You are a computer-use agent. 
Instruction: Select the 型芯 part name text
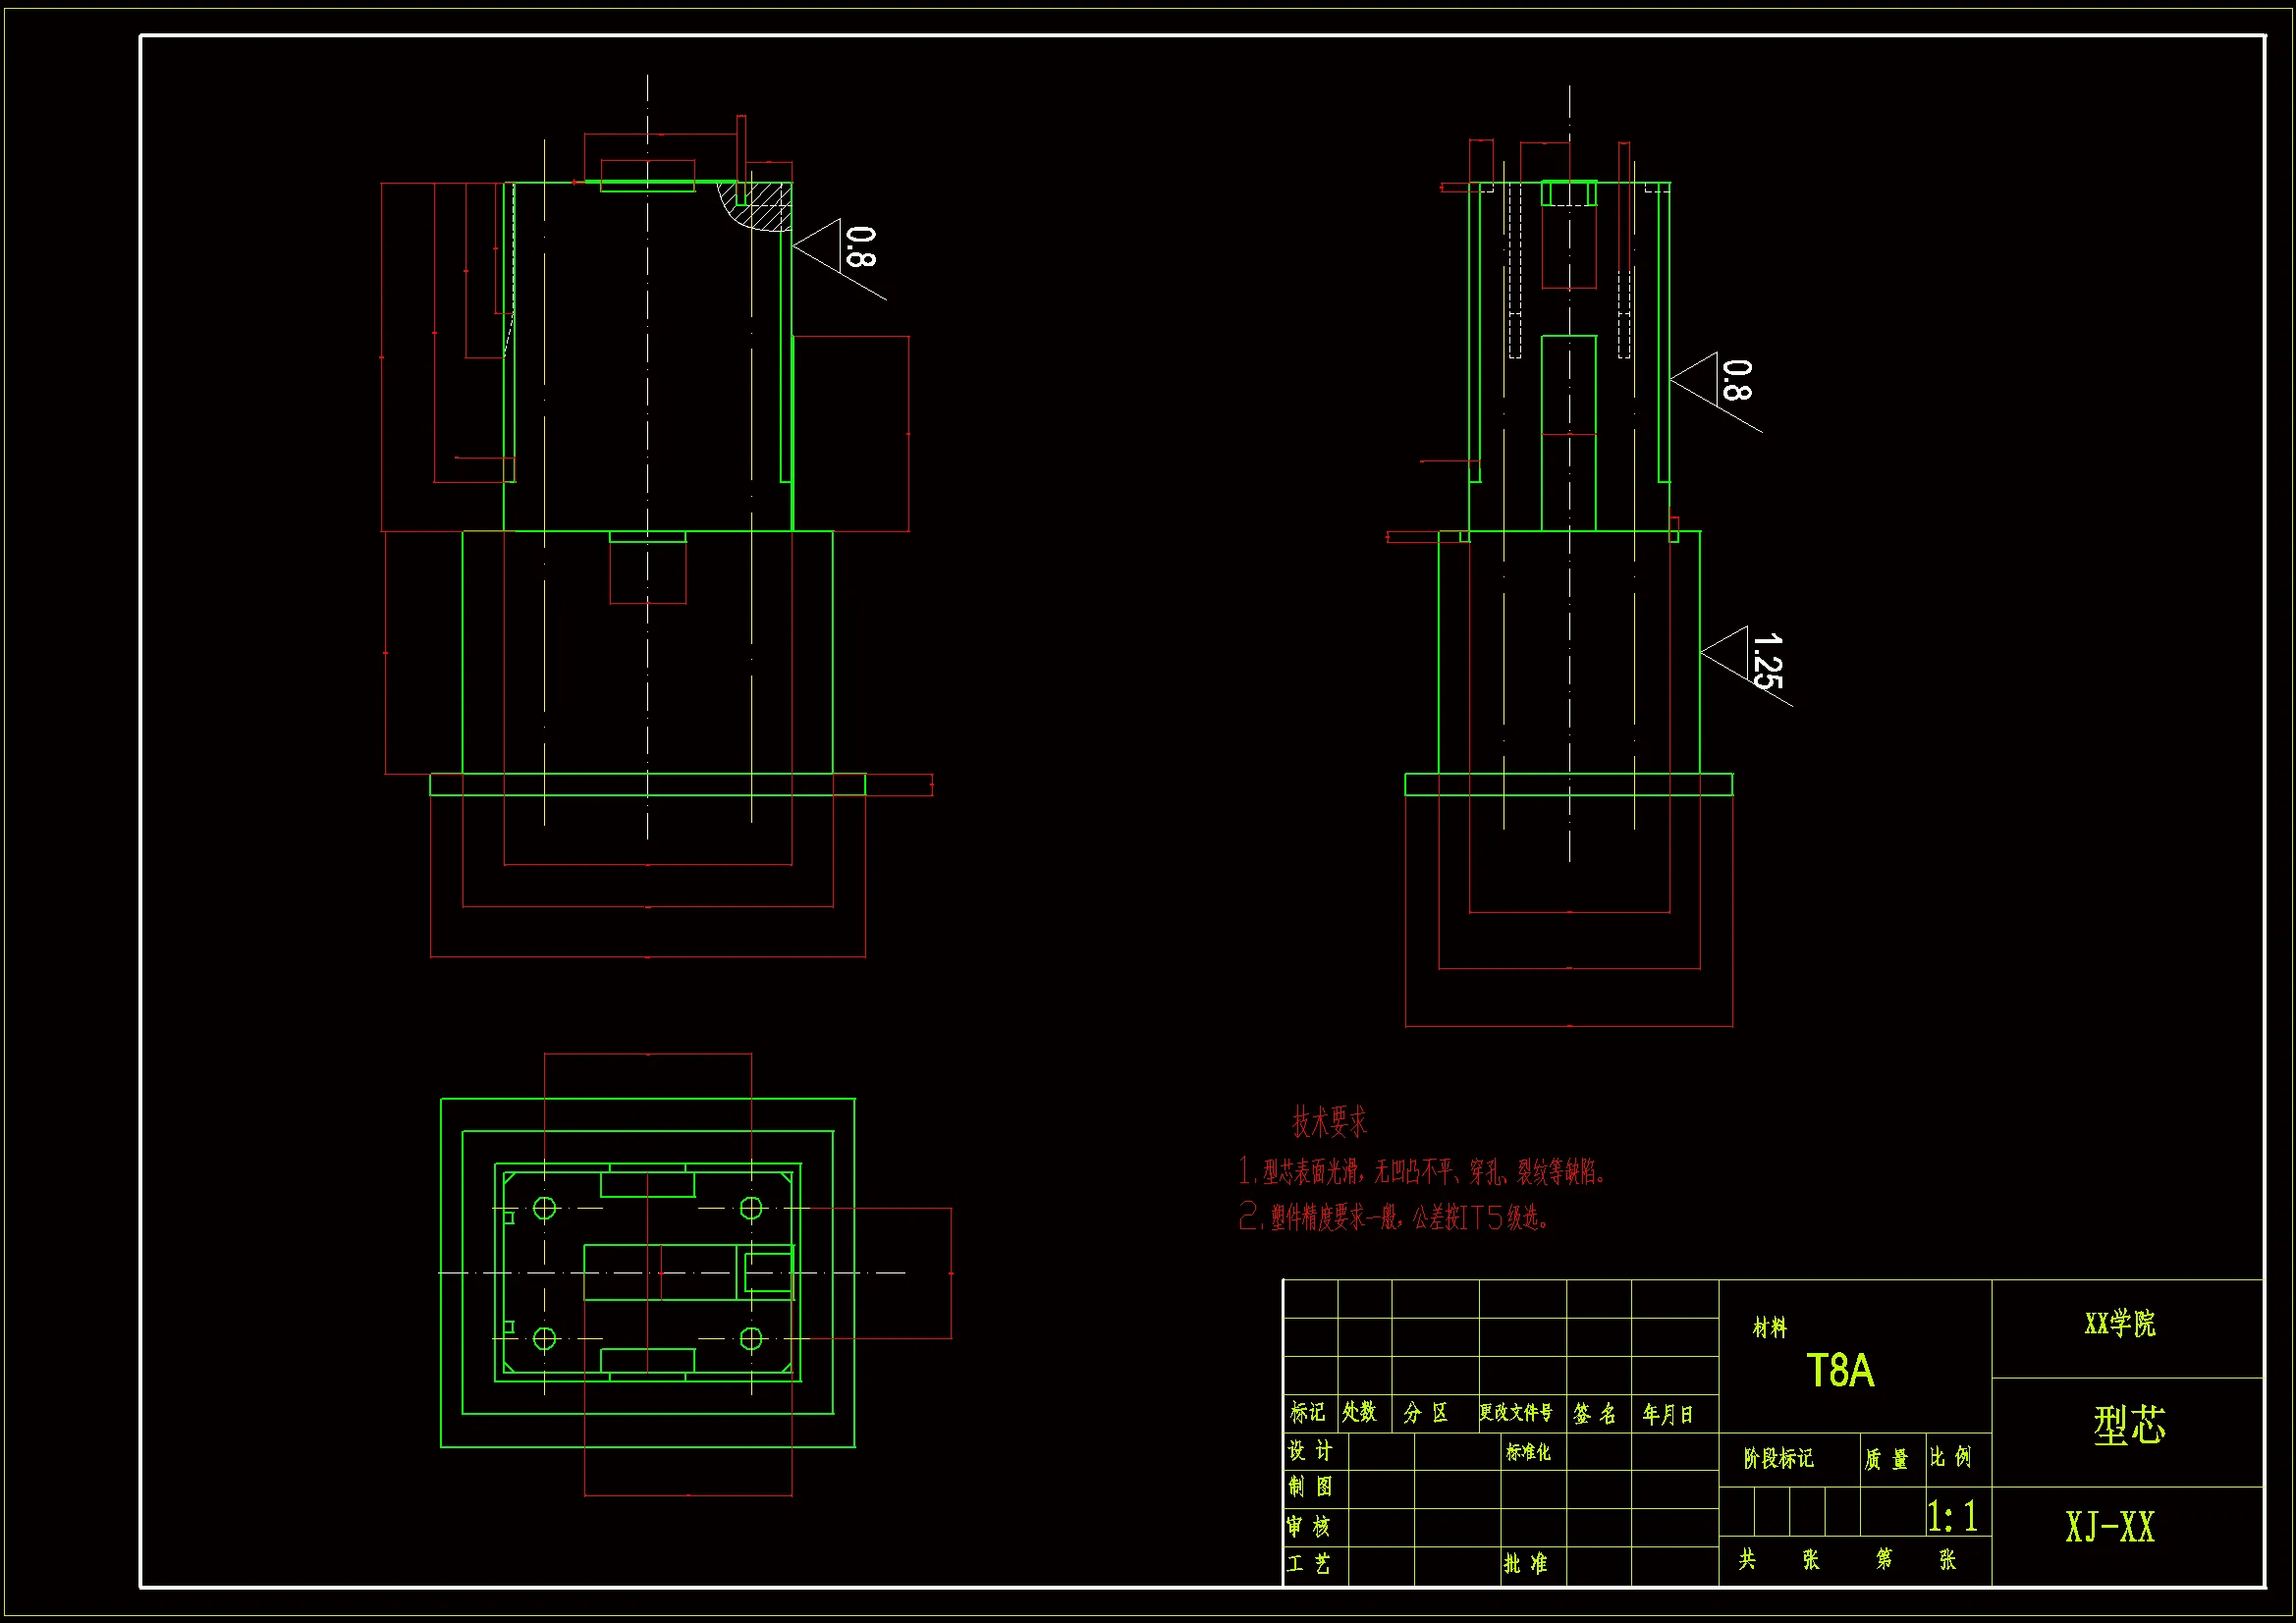pyautogui.click(x=2129, y=1425)
